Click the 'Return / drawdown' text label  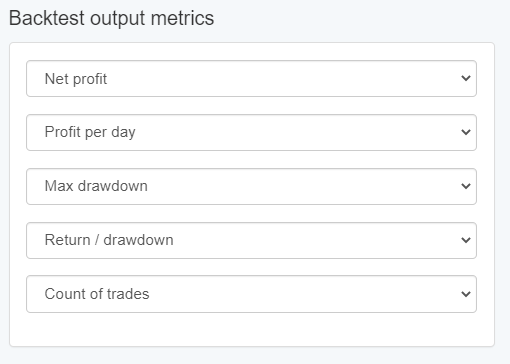[109, 240]
